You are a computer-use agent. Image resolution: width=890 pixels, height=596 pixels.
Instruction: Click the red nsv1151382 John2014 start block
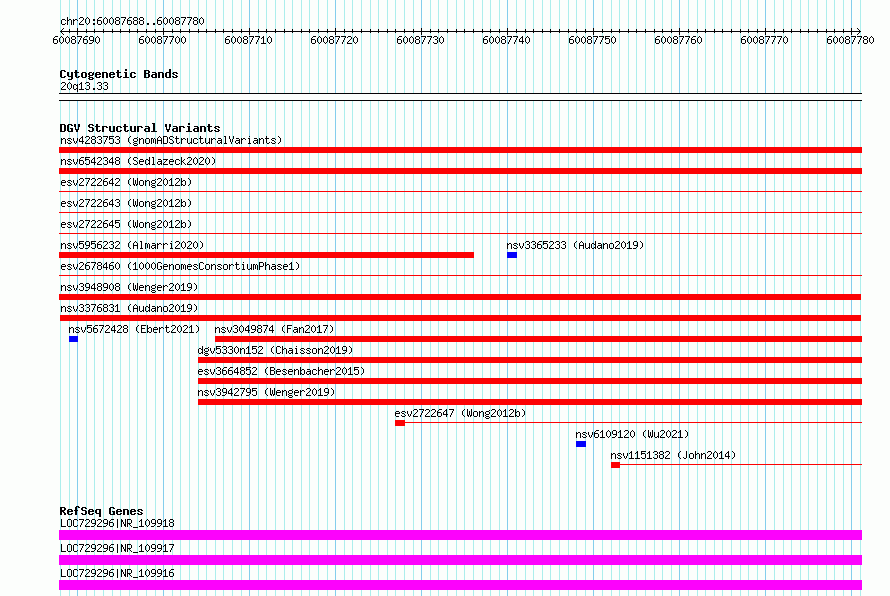[x=615, y=465]
